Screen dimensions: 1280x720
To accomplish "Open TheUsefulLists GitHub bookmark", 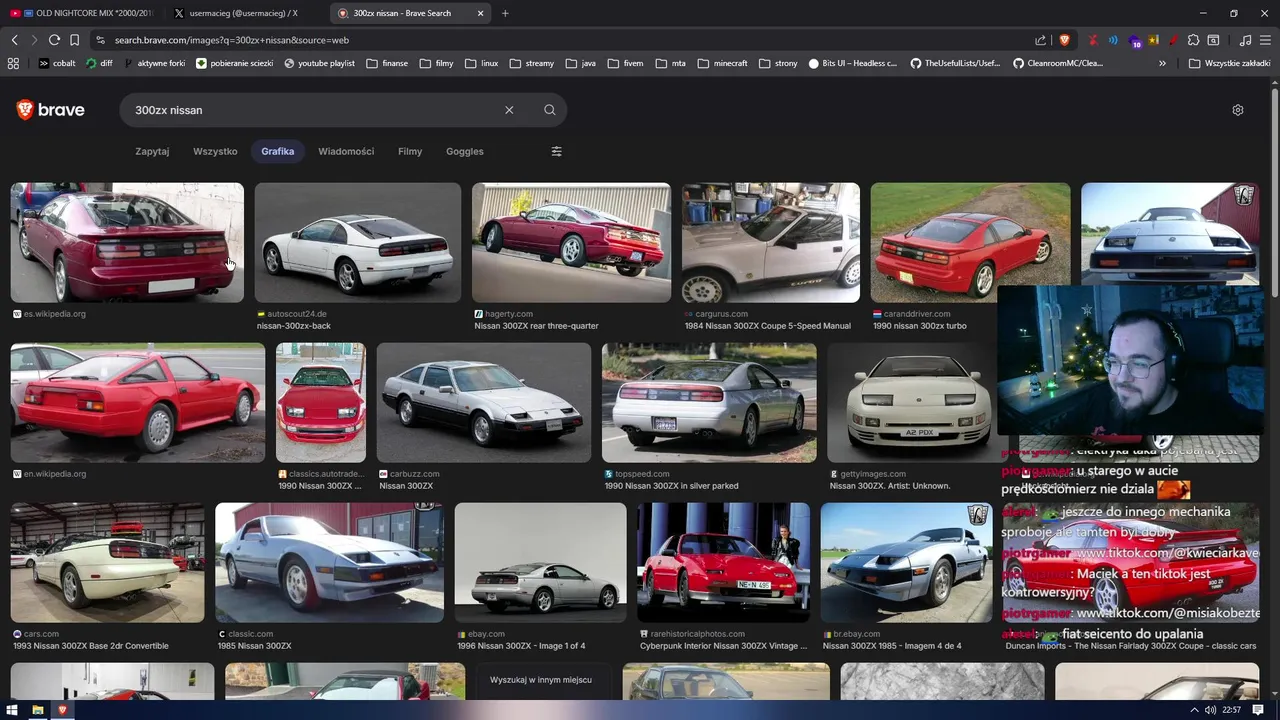I will [x=956, y=63].
